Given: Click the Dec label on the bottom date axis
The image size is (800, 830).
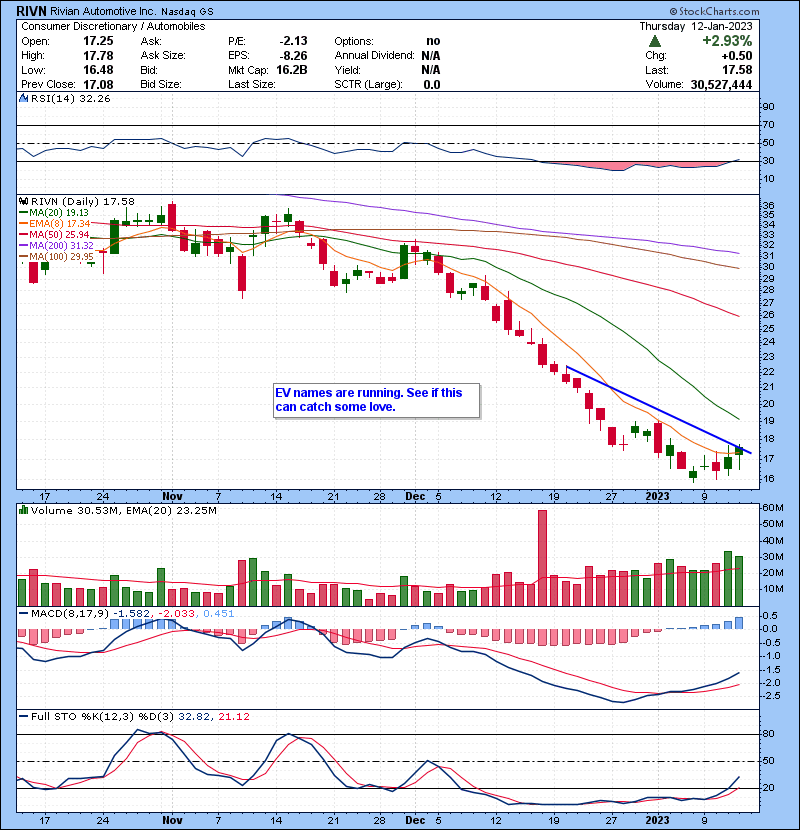Looking at the screenshot, I should [415, 819].
